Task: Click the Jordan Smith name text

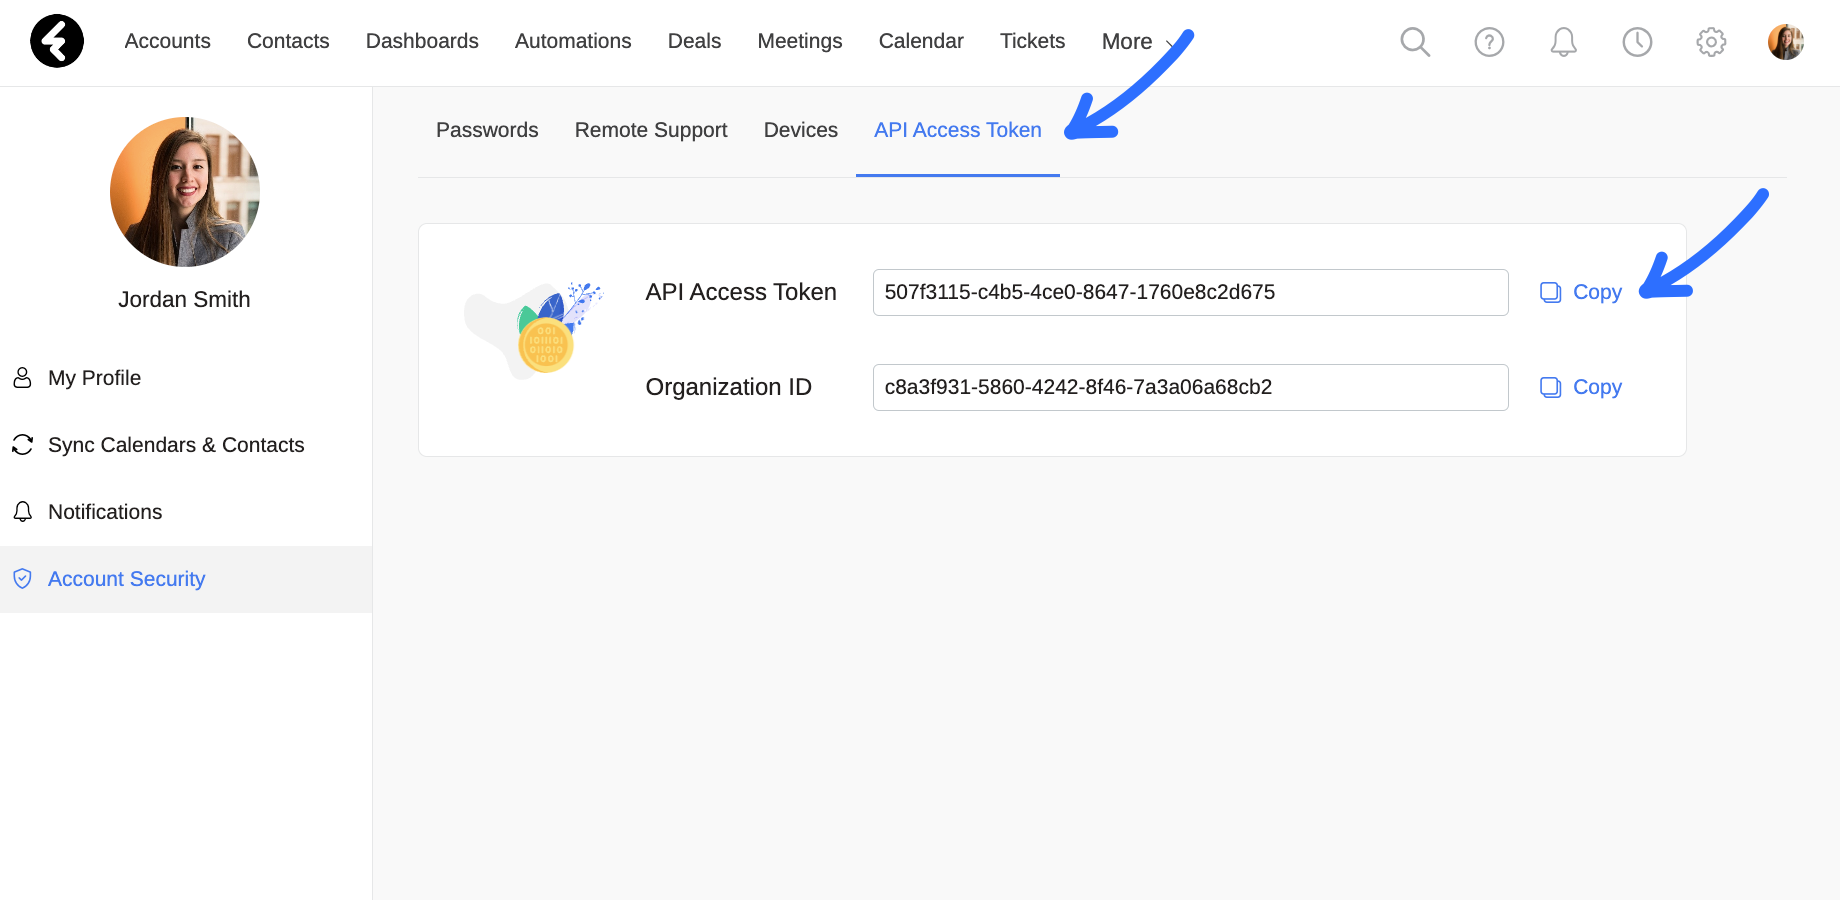Action: [184, 299]
